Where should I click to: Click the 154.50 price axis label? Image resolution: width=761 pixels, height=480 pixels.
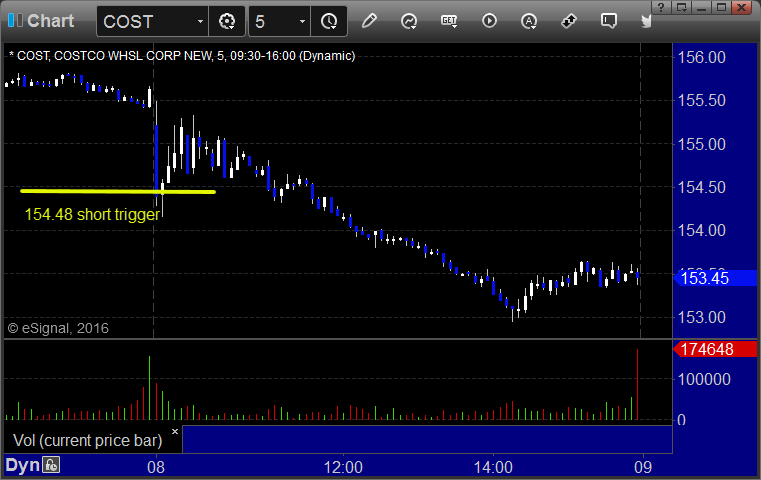point(701,187)
